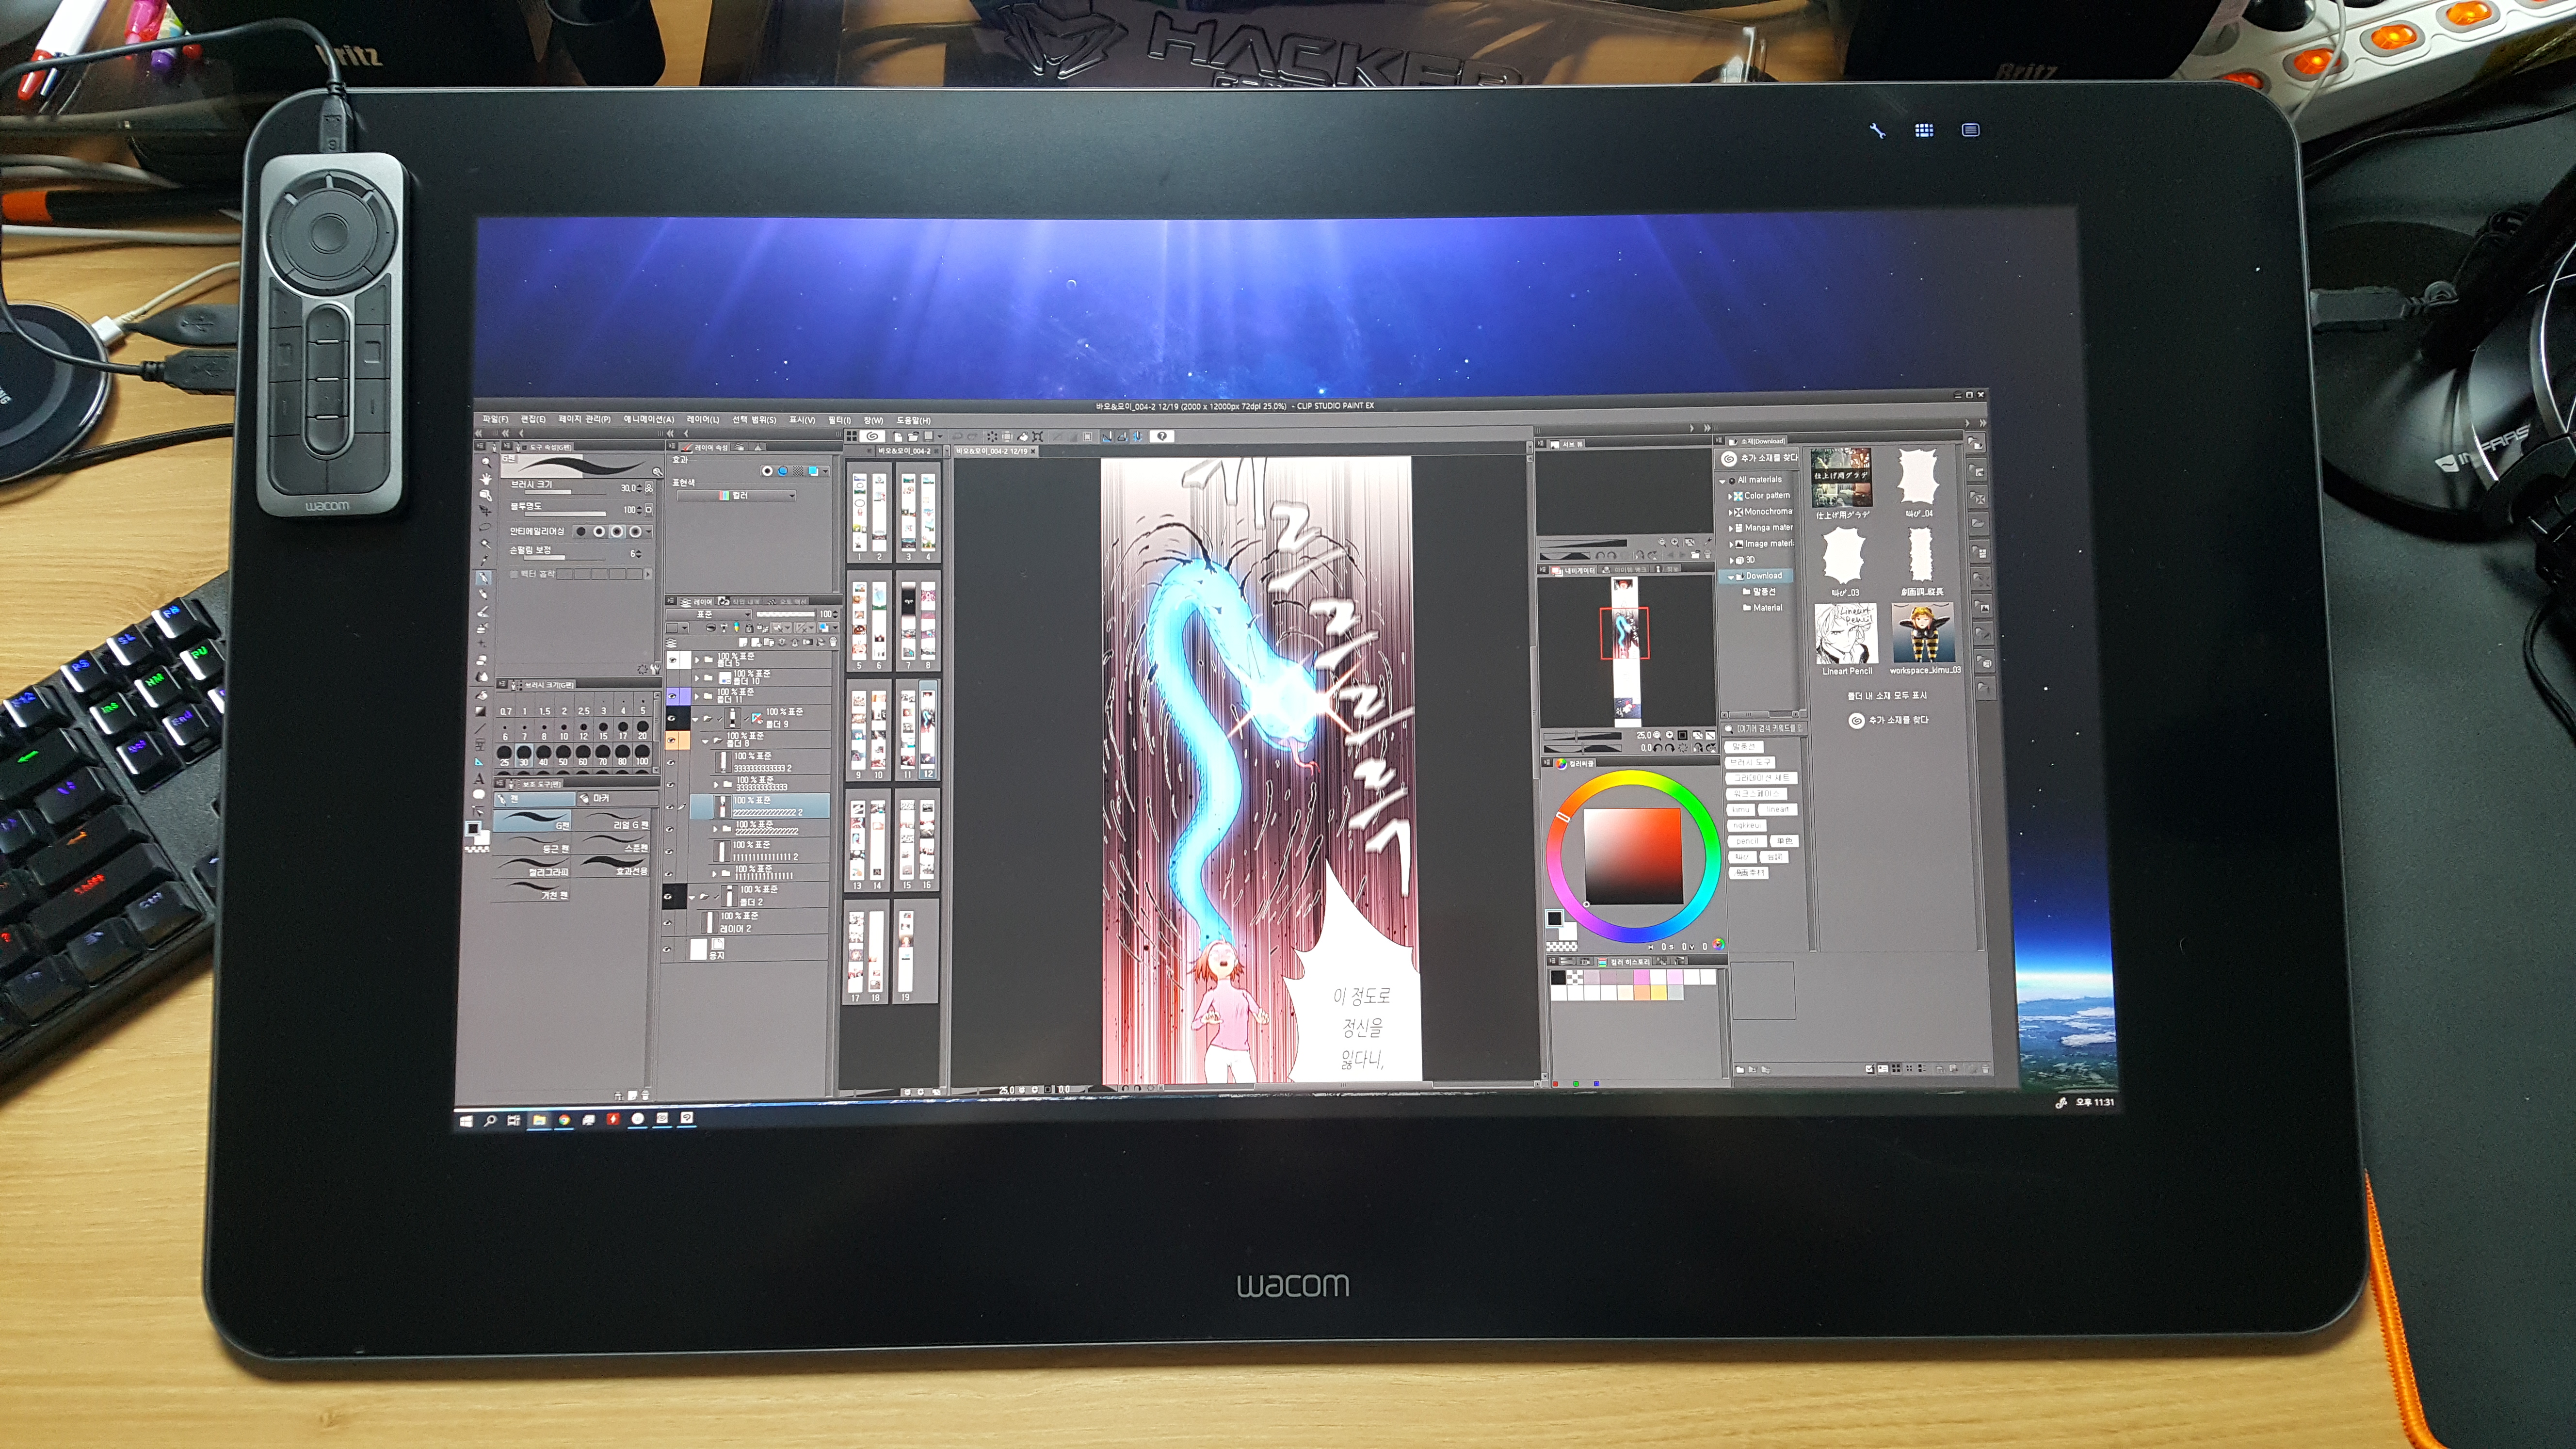This screenshot has width=2576, height=1449.
Task: Select the Text tool (A)
Action: pos(479,778)
